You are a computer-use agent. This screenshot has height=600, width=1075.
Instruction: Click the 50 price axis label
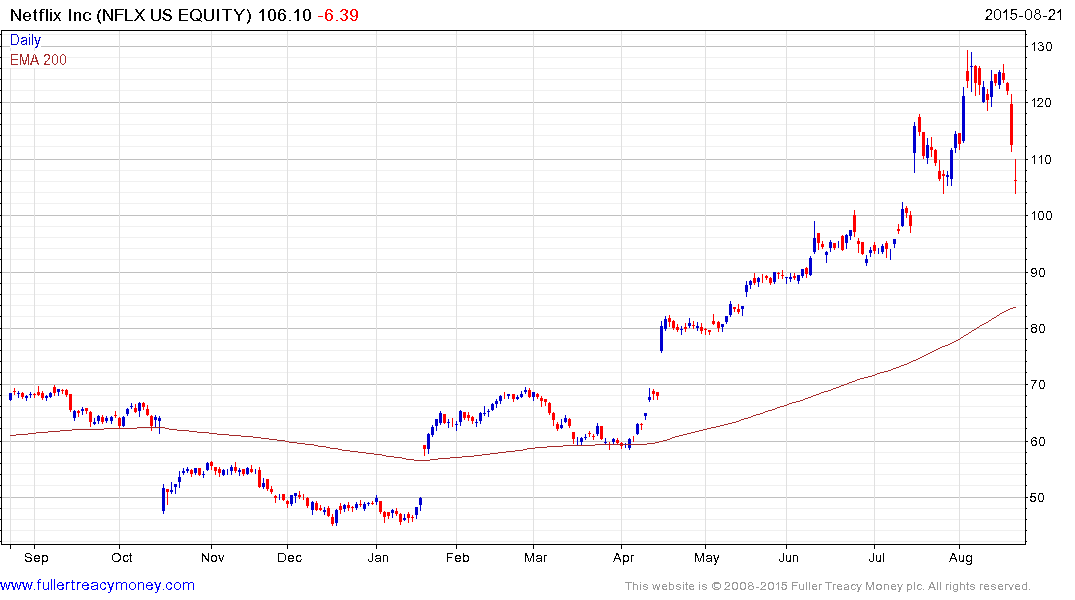1038,498
